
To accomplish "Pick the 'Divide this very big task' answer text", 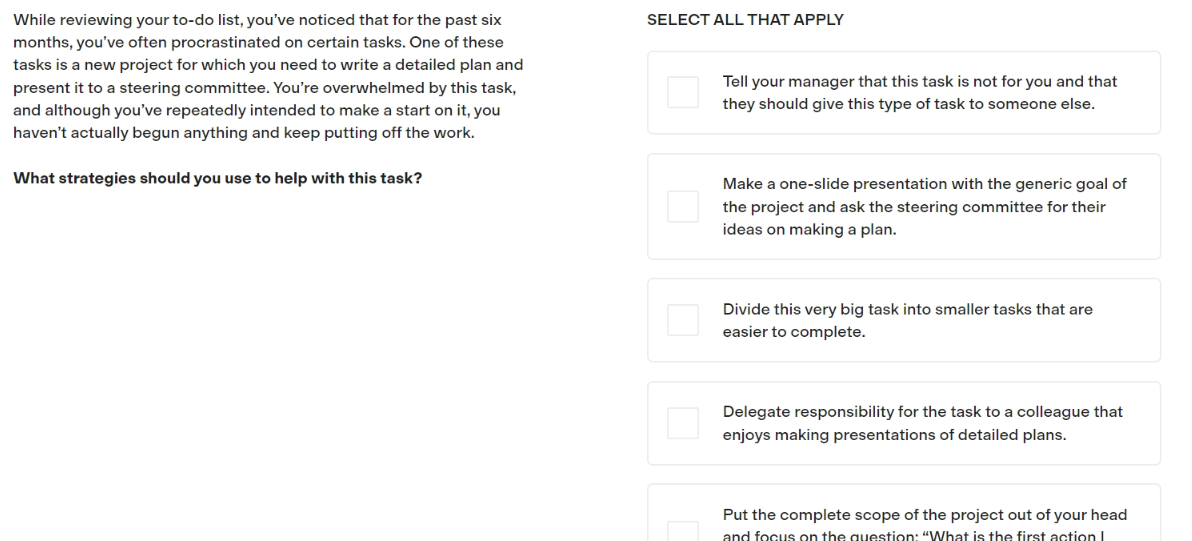I will (908, 321).
